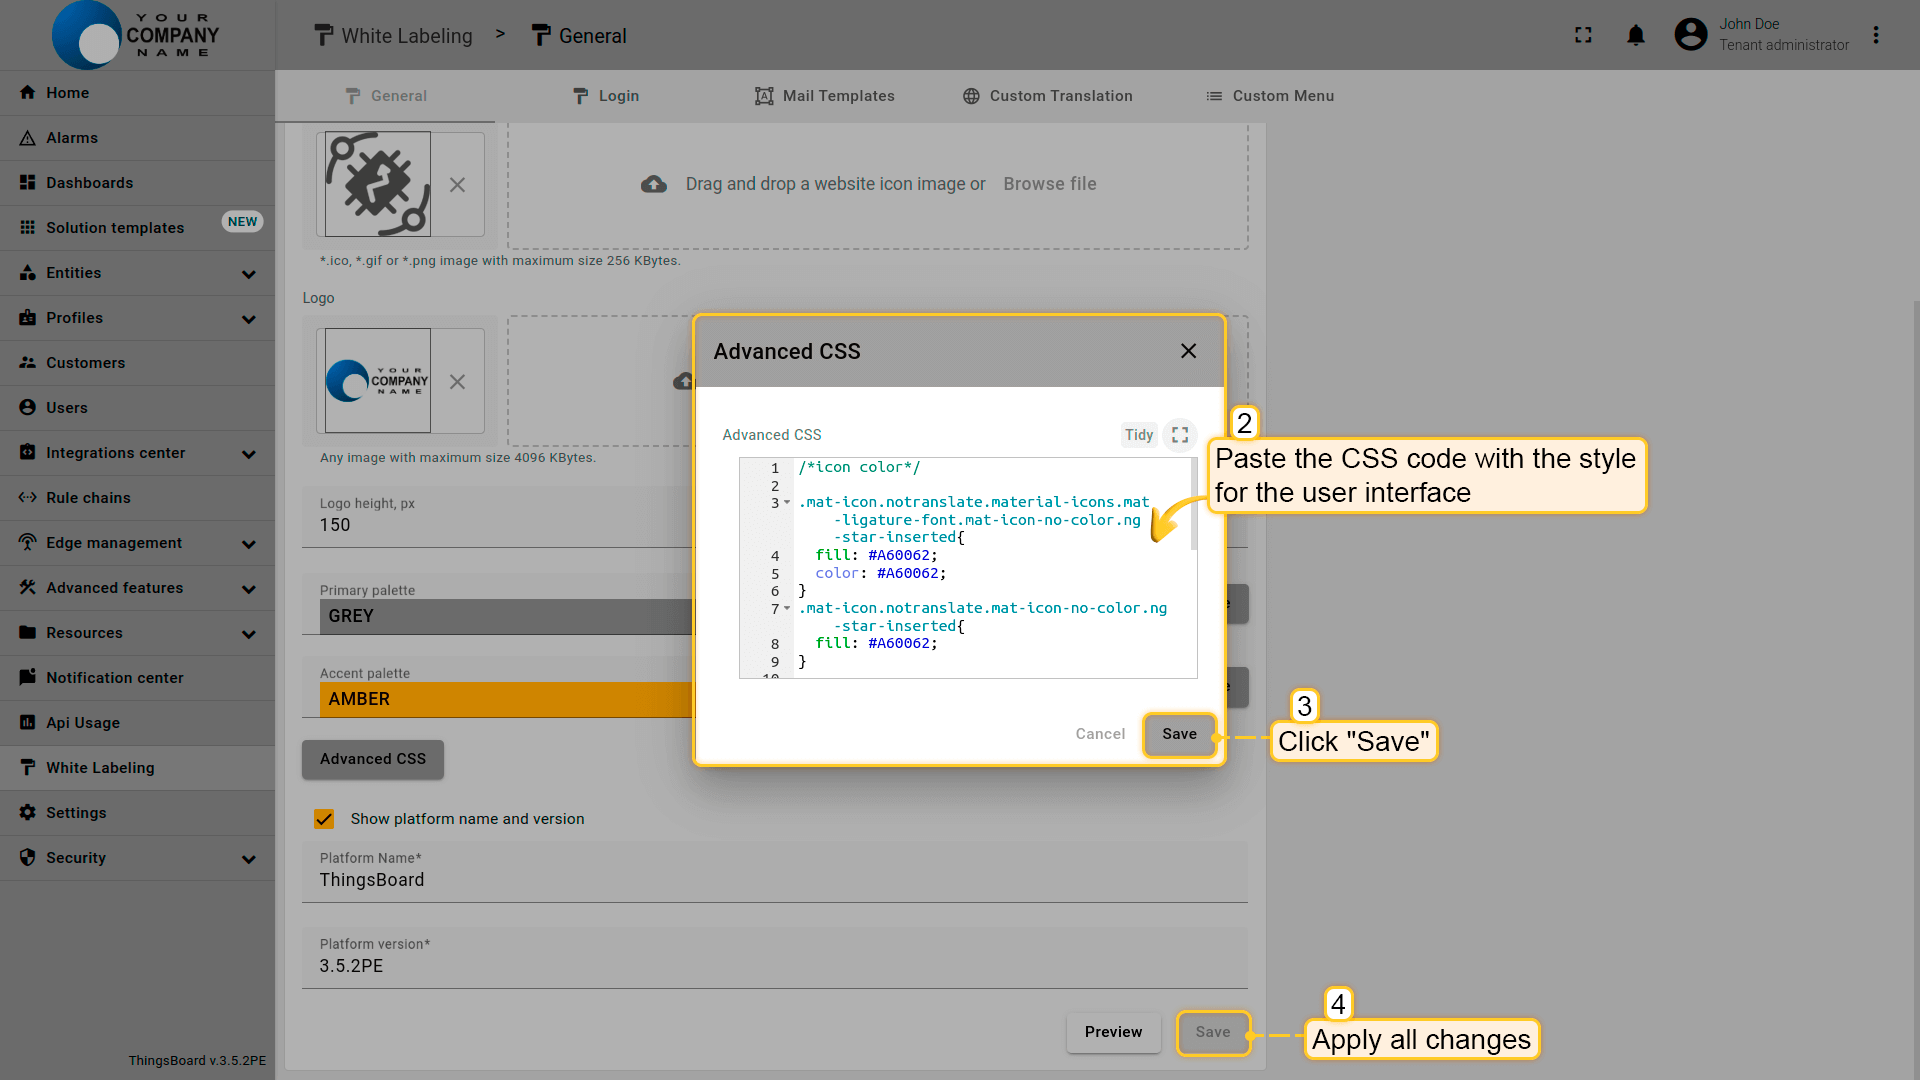Expand the Security menu section
The height and width of the screenshot is (1080, 1920).
point(248,859)
